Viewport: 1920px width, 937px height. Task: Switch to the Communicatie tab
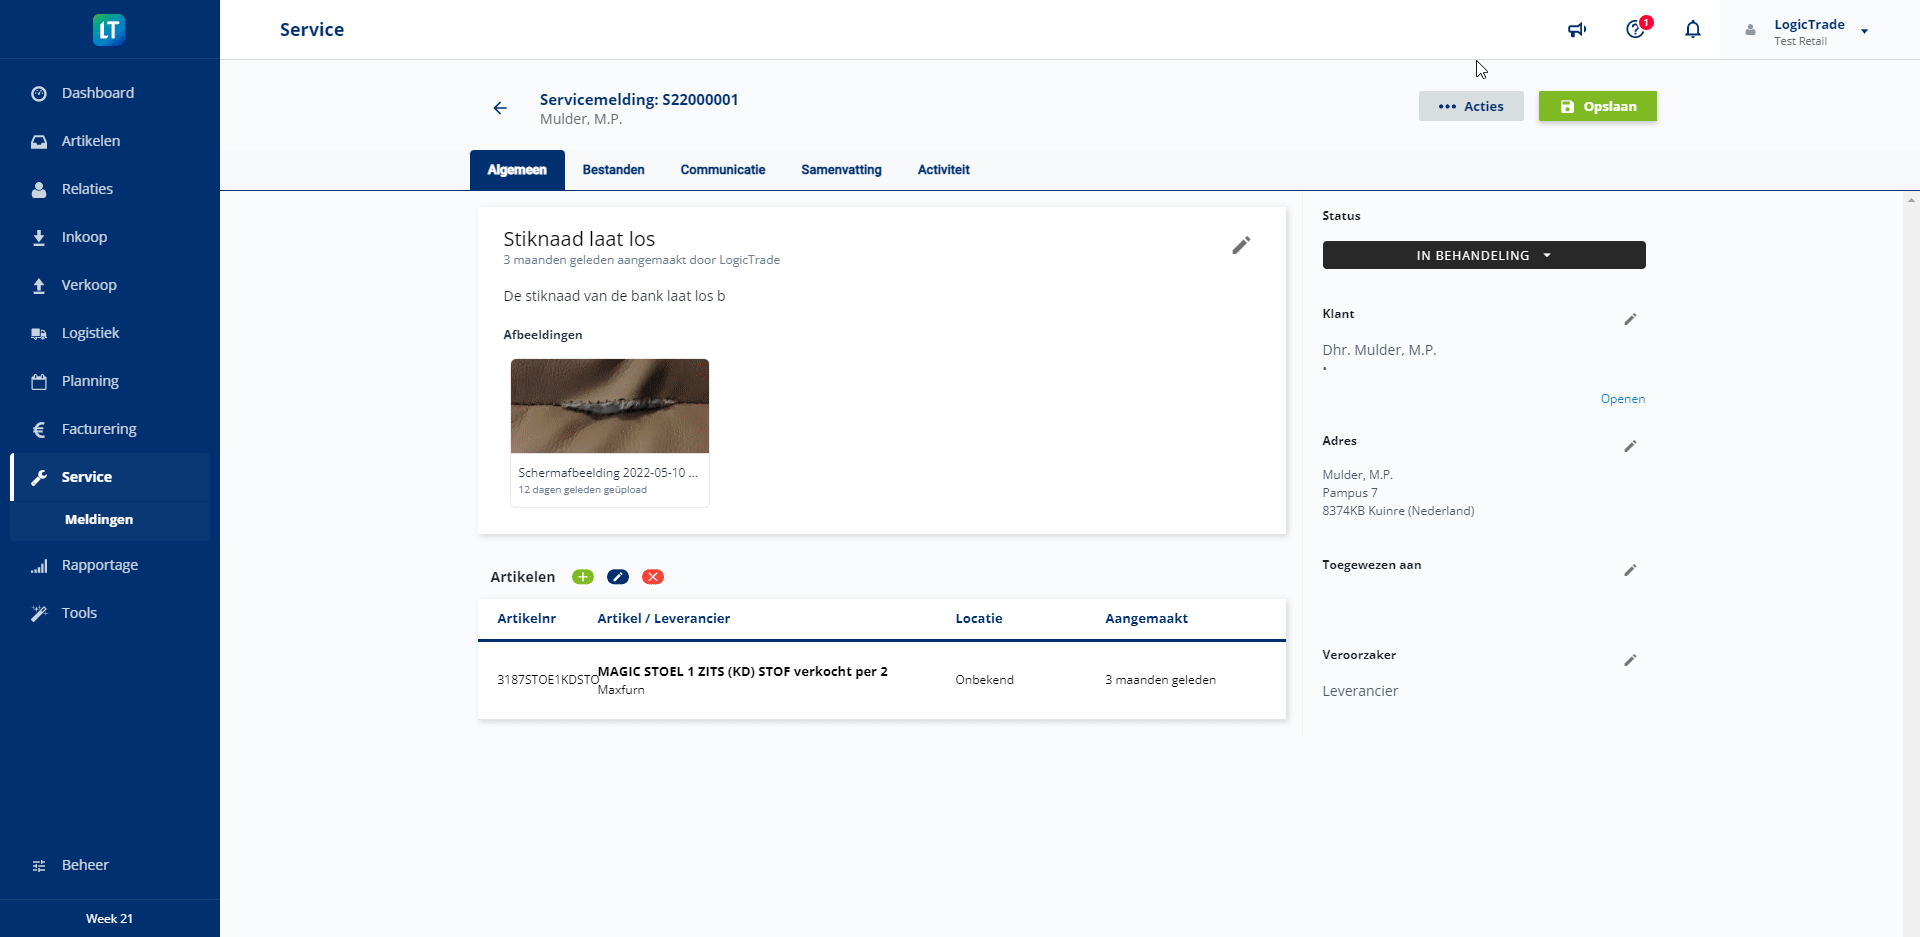(x=722, y=170)
